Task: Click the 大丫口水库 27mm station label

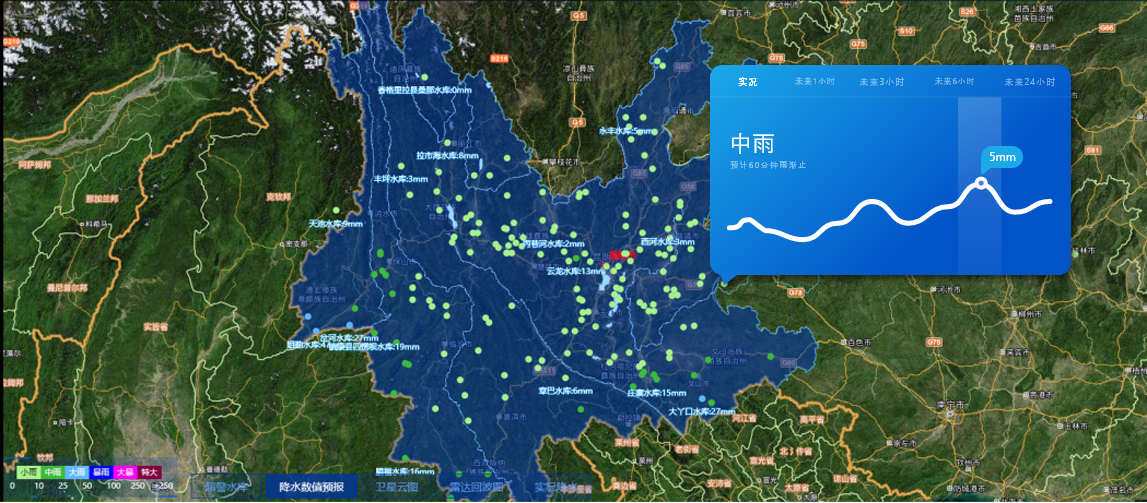Action: click(701, 411)
